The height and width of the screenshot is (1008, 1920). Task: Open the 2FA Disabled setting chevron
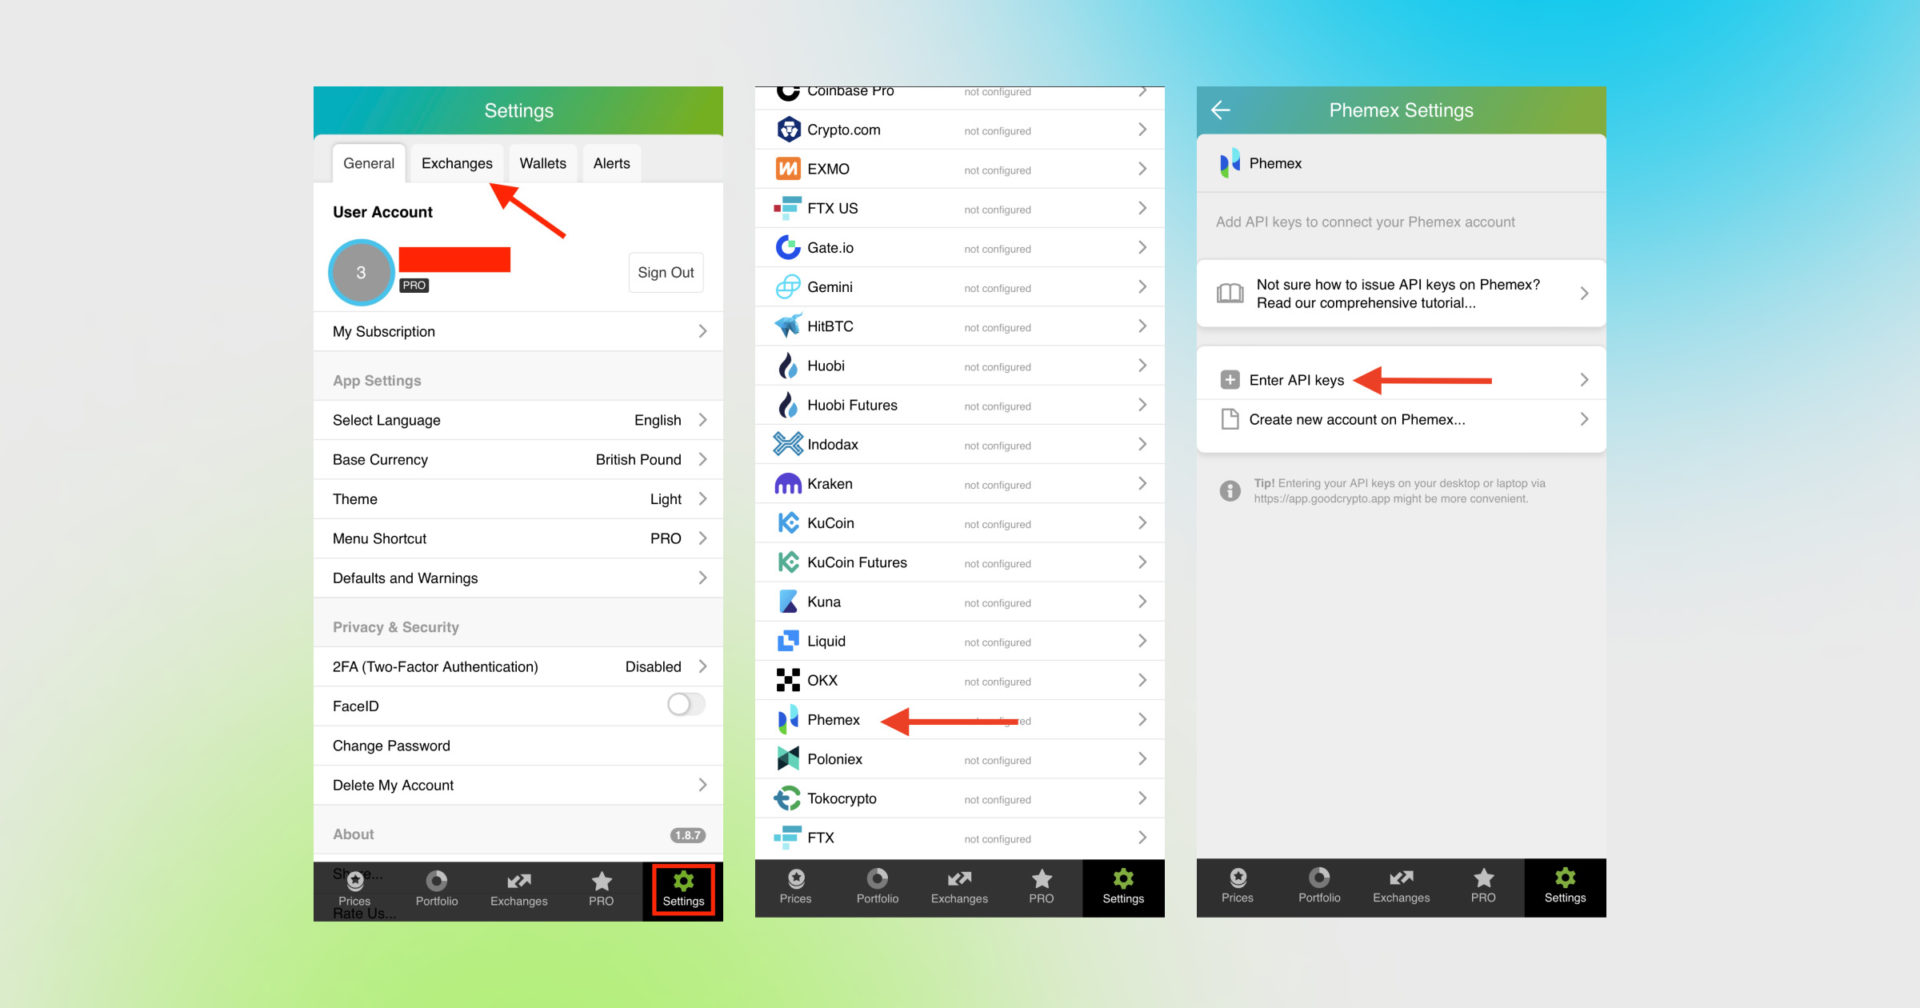pos(702,667)
